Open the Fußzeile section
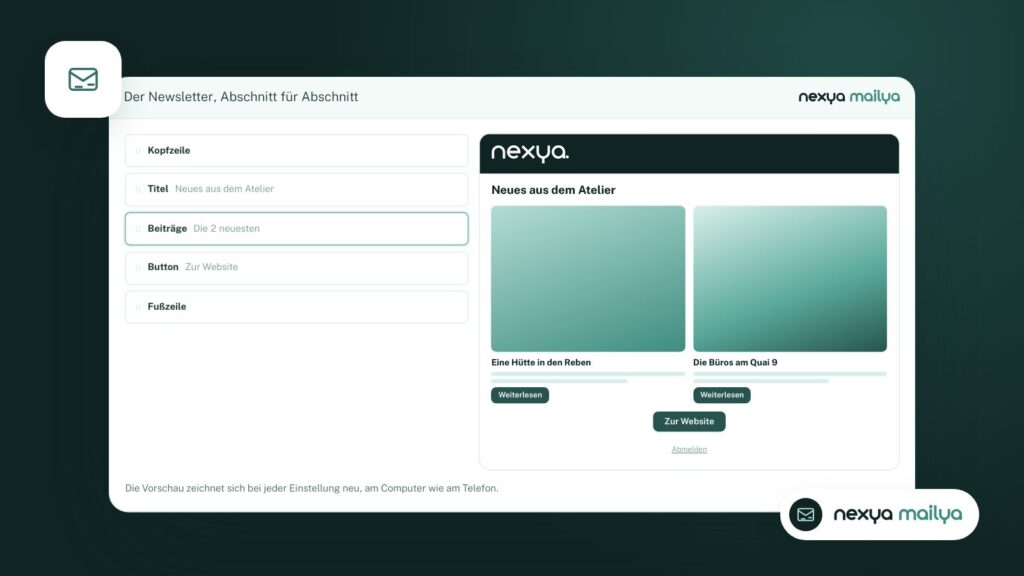Viewport: 1024px width, 576px height. coord(296,307)
